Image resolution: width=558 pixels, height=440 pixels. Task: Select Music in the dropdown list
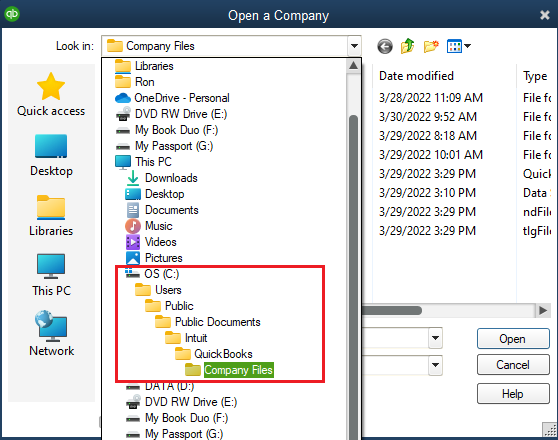(149, 226)
